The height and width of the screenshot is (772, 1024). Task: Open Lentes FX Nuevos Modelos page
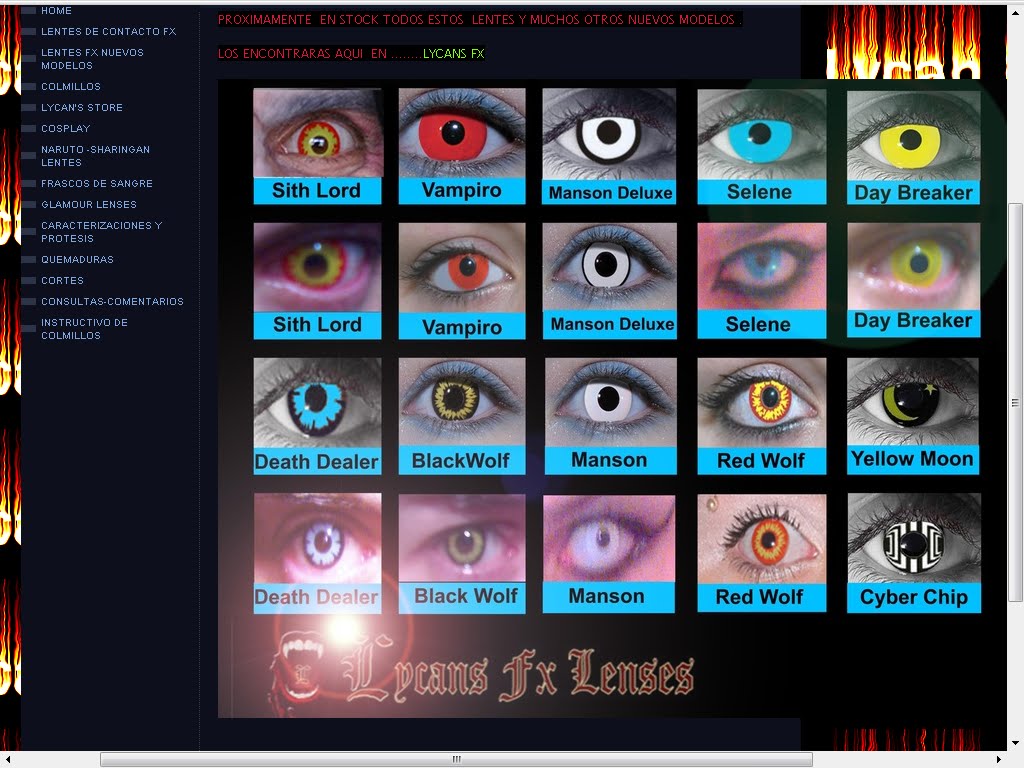92,59
